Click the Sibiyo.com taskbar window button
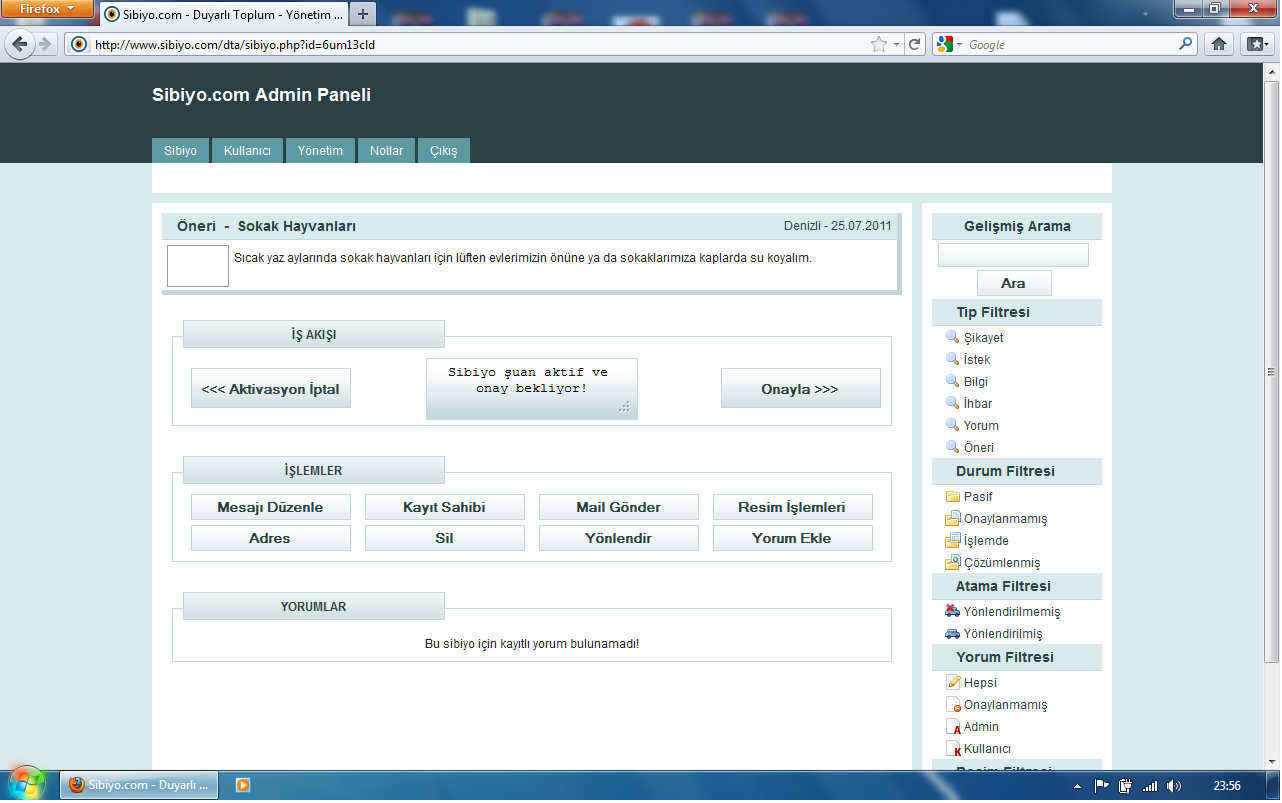This screenshot has width=1282, height=803. point(139,785)
